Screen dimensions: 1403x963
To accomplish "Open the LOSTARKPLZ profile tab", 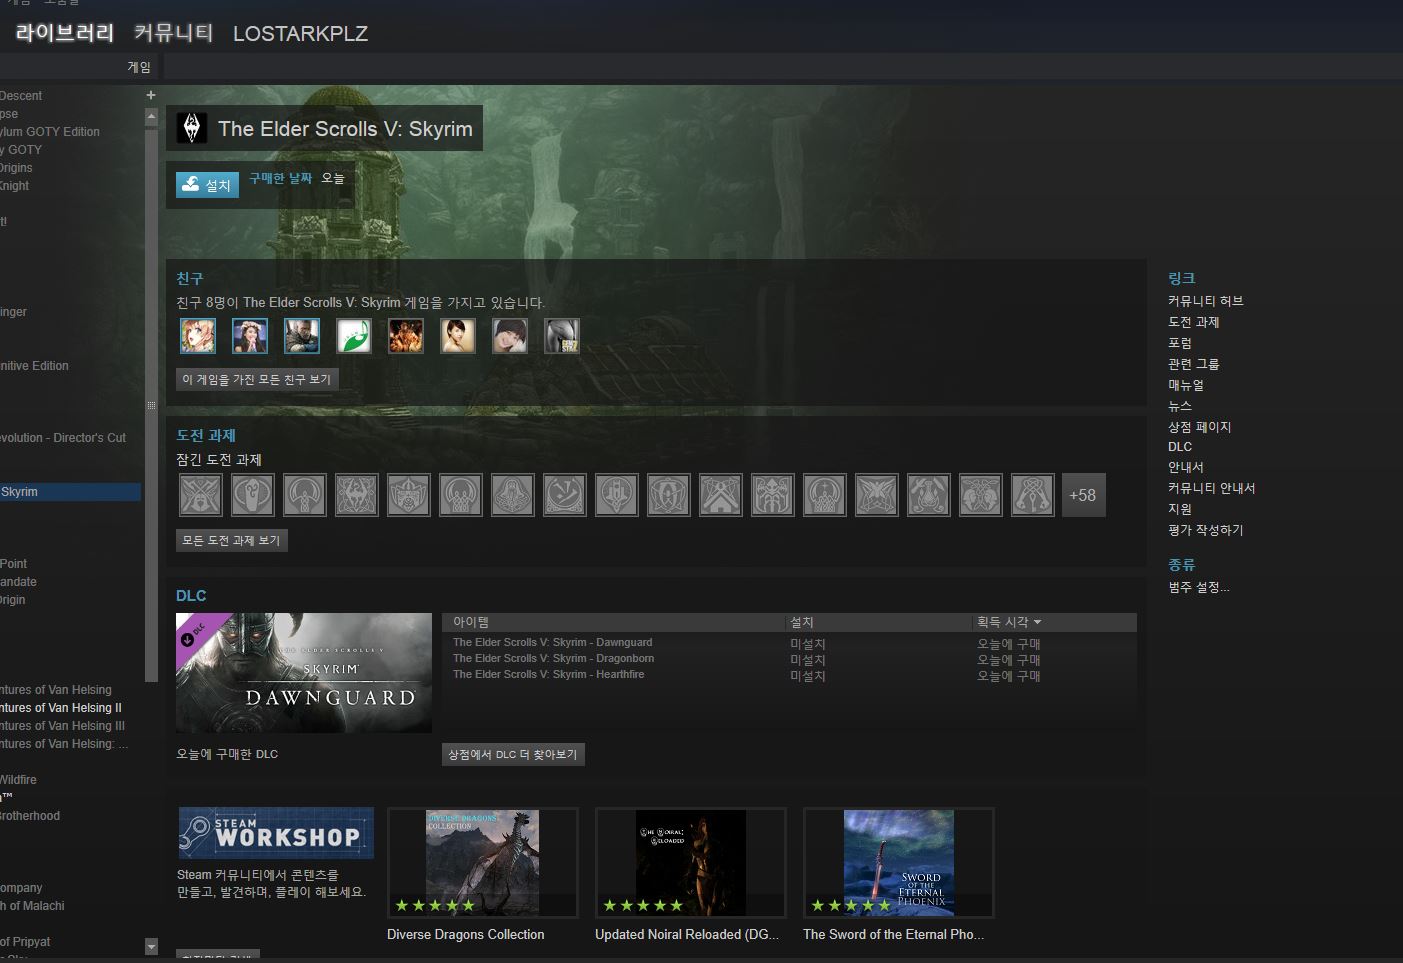I will click(300, 34).
